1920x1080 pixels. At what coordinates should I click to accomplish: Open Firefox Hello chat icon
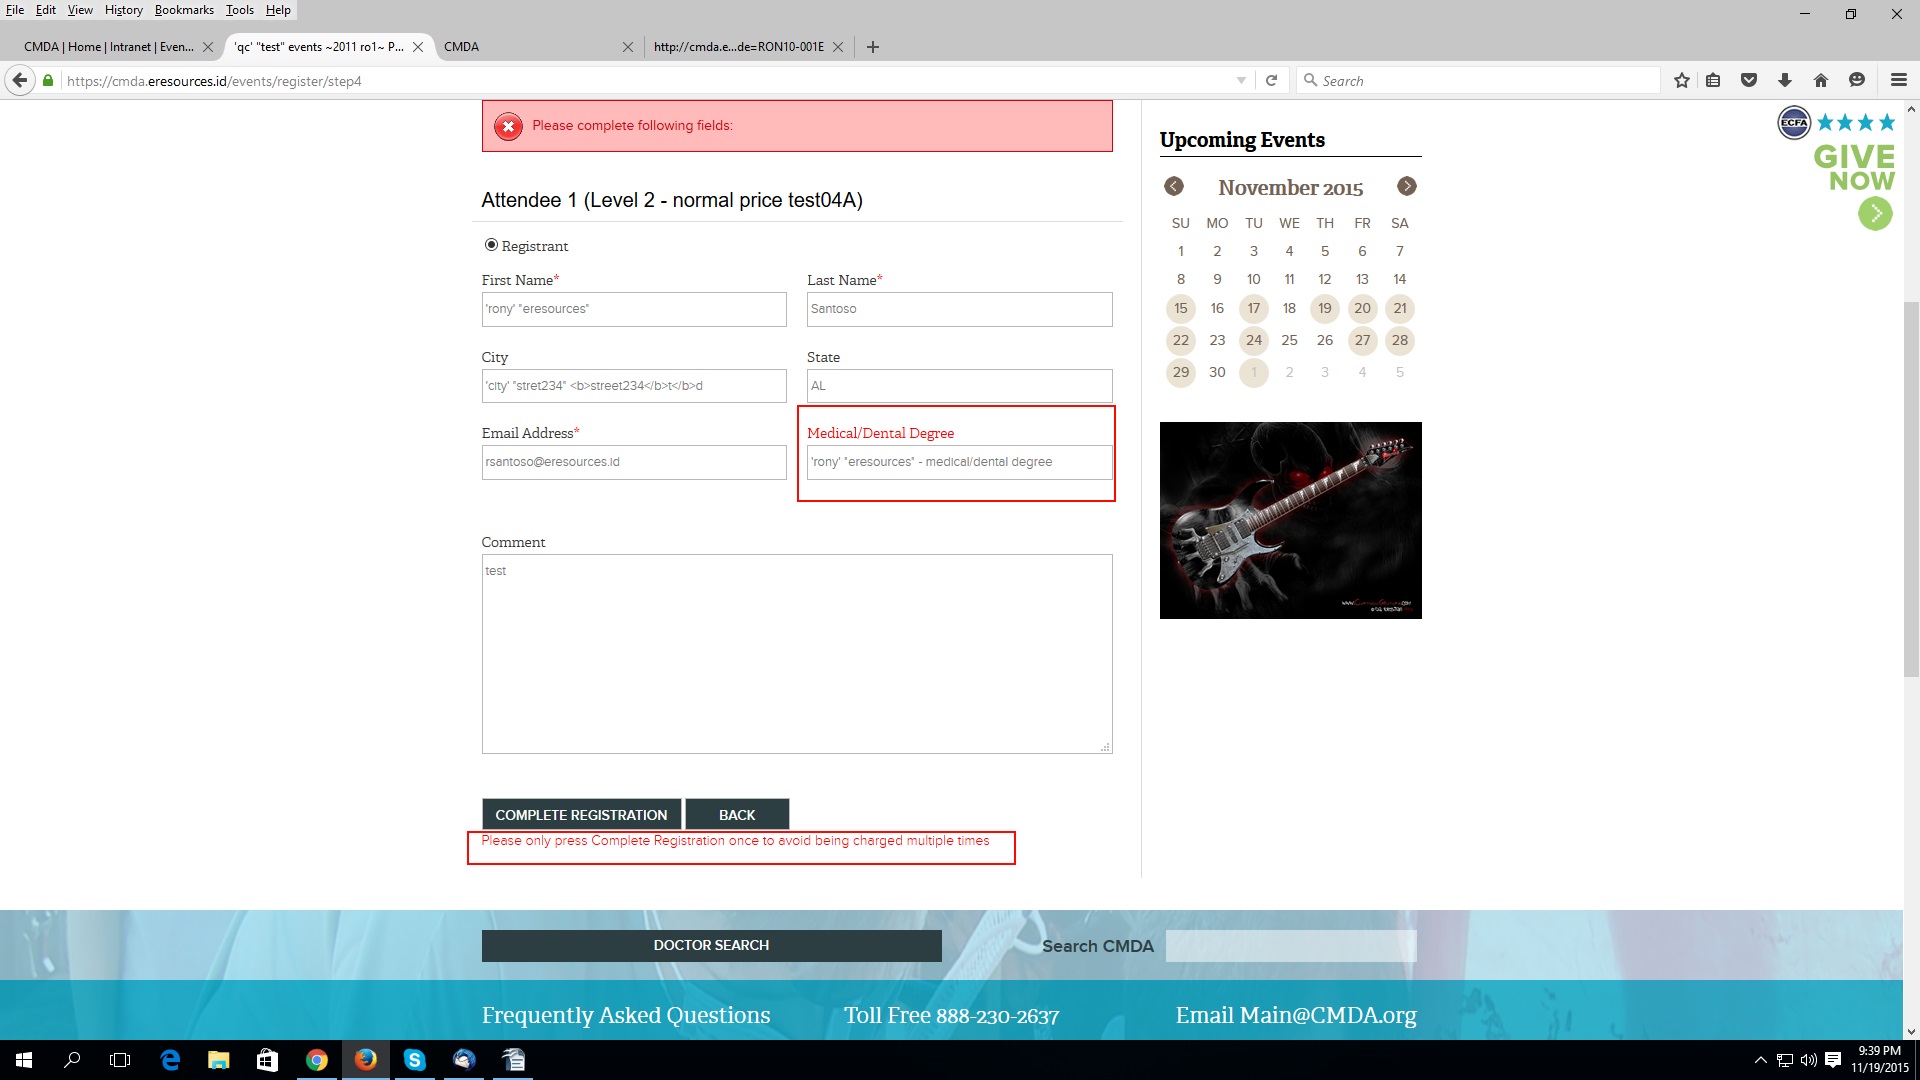pos(1857,80)
